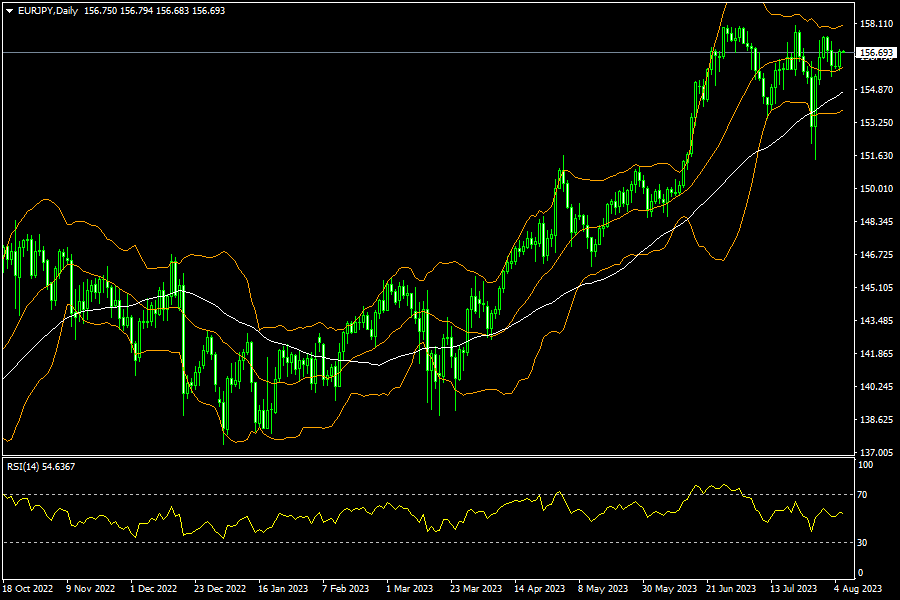This screenshot has width=900, height=600.
Task: Click the OHLC values 156.750 156.794 156.683 156.693
Action: [x=154, y=11]
